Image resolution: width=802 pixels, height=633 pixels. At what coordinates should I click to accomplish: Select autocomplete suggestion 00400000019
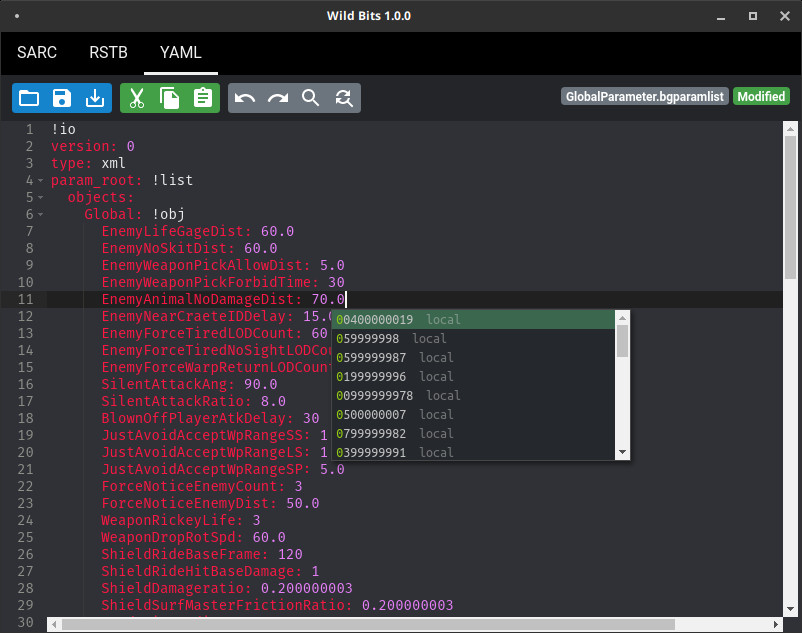coord(374,320)
